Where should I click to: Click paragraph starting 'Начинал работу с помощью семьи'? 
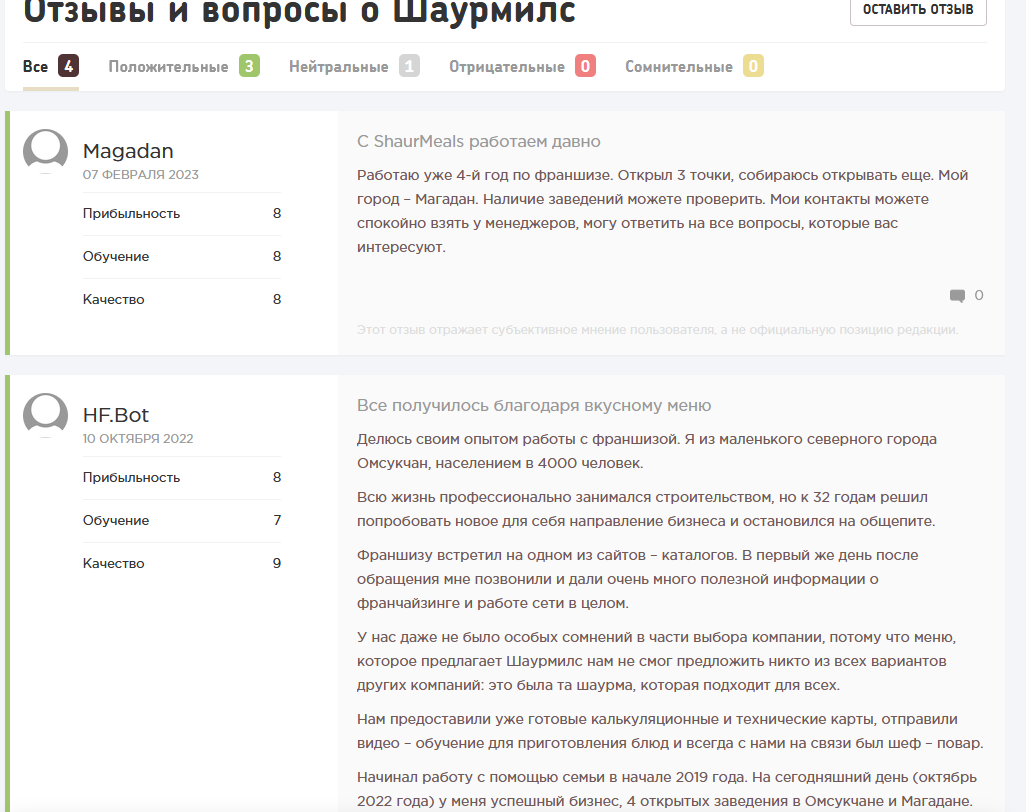(667, 789)
